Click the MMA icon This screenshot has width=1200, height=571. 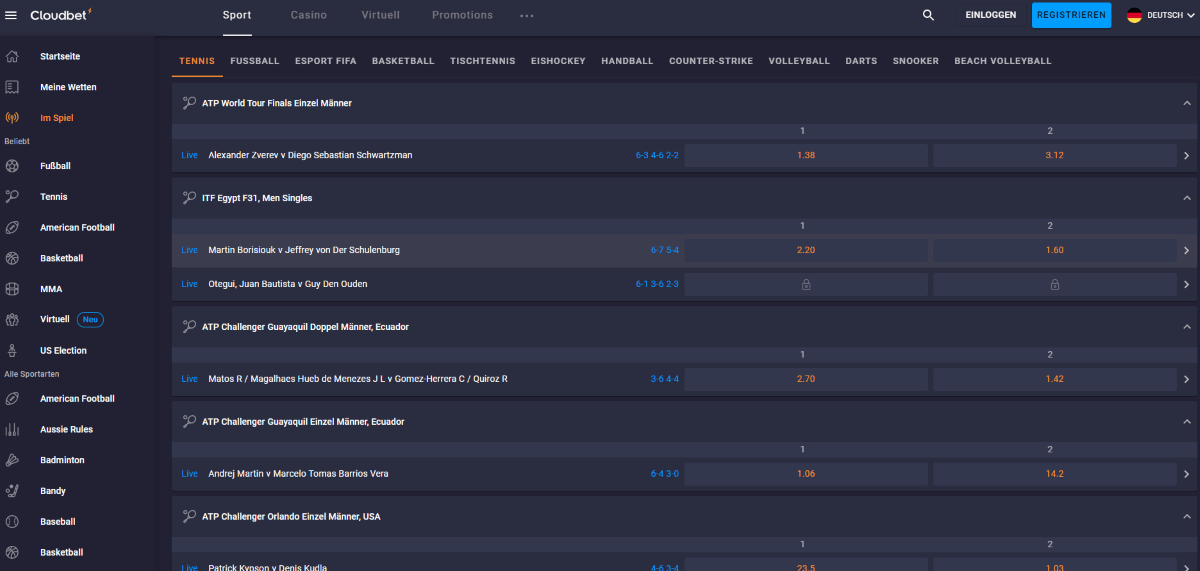pyautogui.click(x=12, y=289)
